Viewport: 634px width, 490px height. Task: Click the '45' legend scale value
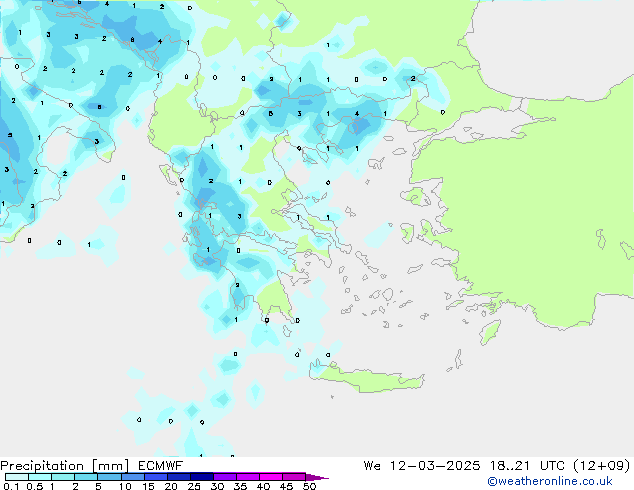[x=286, y=486]
